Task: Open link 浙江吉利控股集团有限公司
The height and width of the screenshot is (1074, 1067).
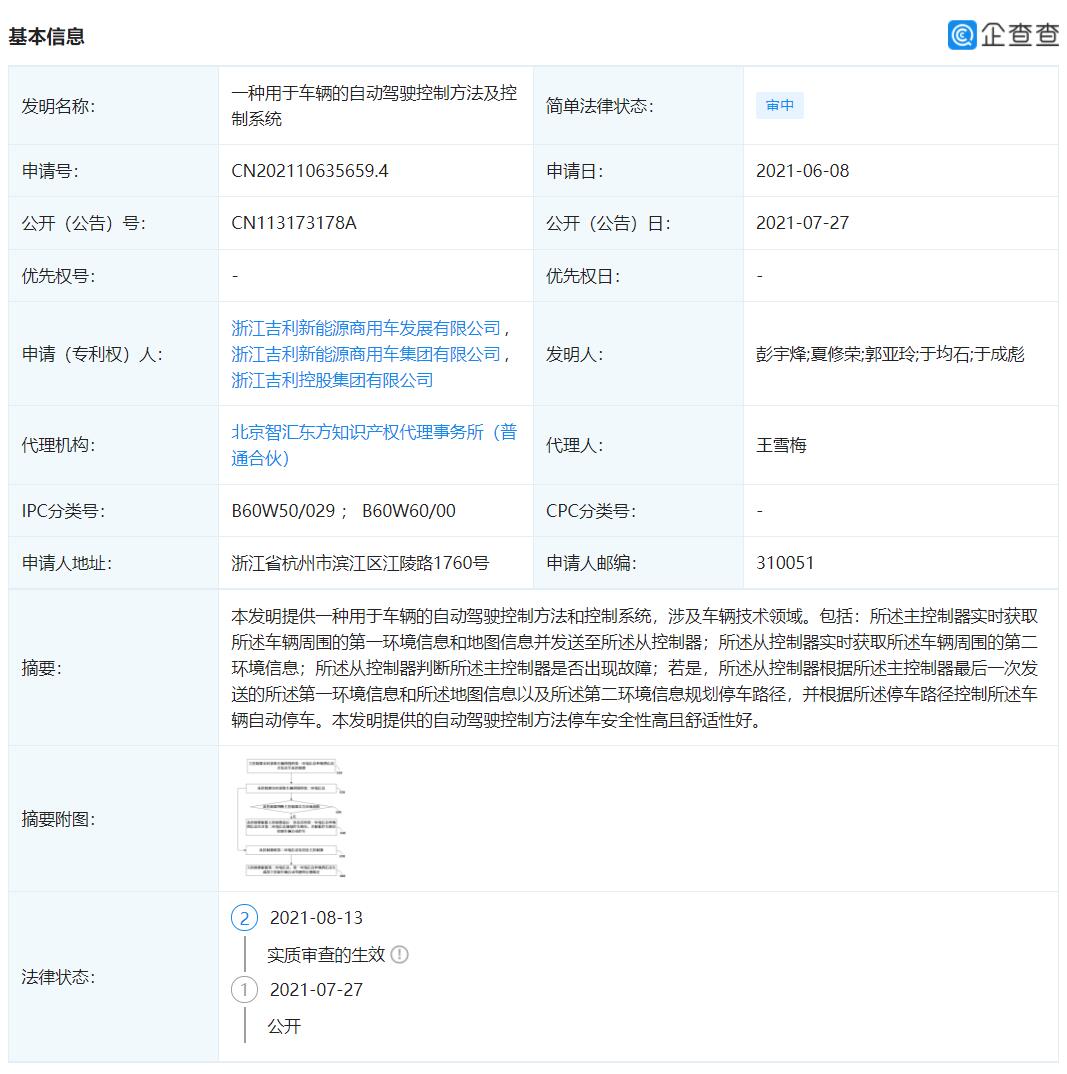Action: (x=330, y=379)
